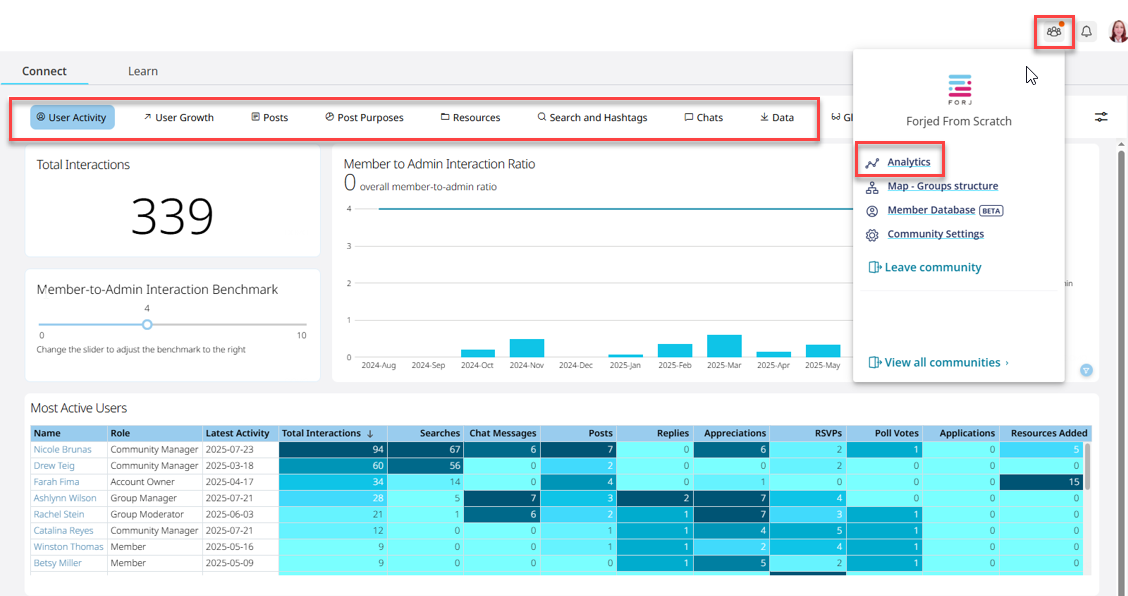Click the Farah Fima user link
Viewport: 1128px width, 596px height.
(56, 482)
